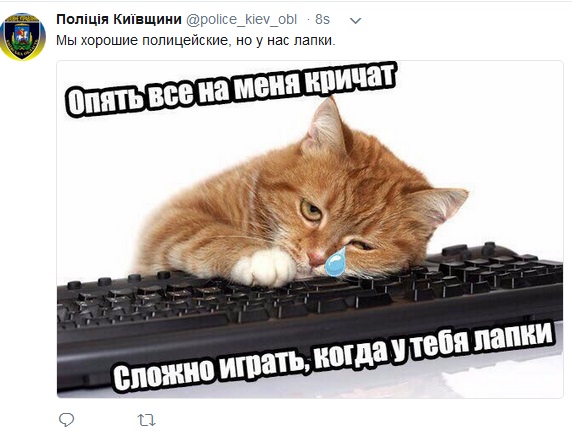Click the cat's open green eye
The width and height of the screenshot is (572, 431).
click(x=311, y=210)
